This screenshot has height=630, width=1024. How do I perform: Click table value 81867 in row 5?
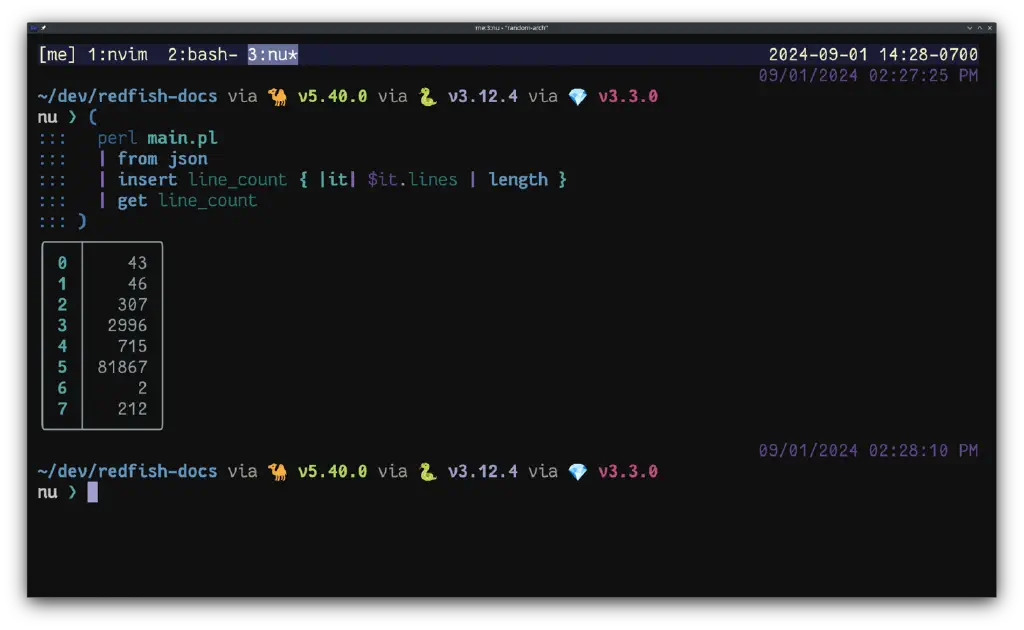[122, 368]
